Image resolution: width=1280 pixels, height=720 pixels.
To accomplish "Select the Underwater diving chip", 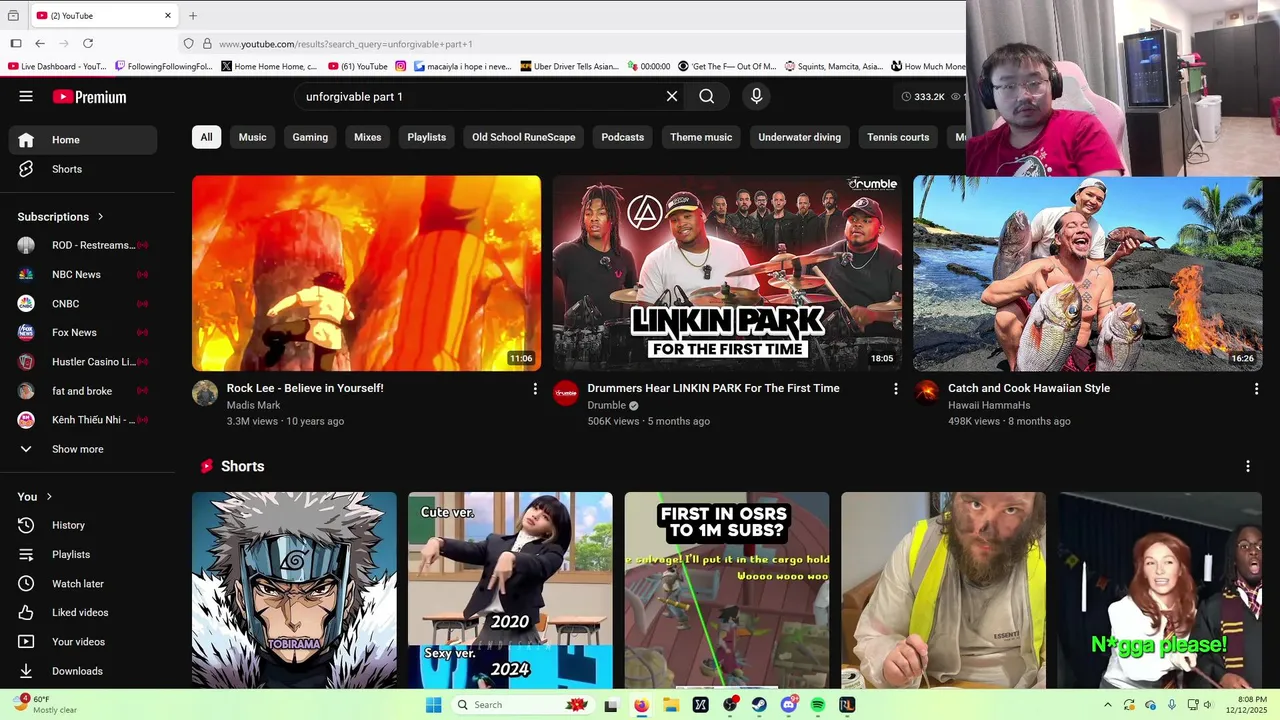I will 800,137.
